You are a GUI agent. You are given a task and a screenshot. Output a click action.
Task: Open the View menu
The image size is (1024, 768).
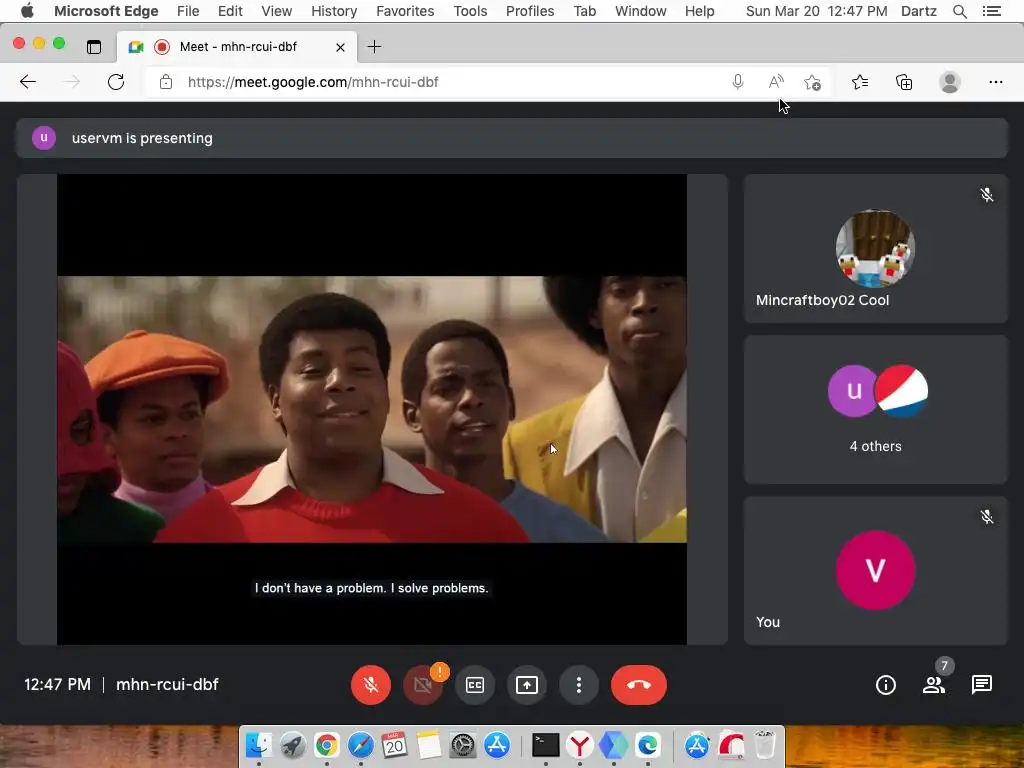pyautogui.click(x=276, y=11)
